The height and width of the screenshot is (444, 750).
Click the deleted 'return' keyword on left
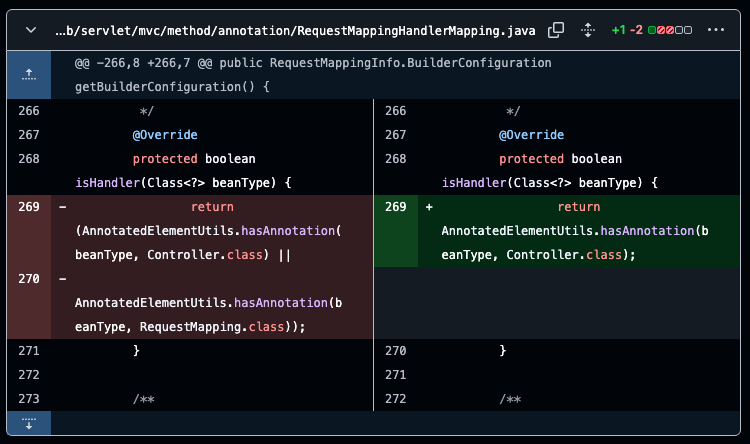(x=212, y=207)
